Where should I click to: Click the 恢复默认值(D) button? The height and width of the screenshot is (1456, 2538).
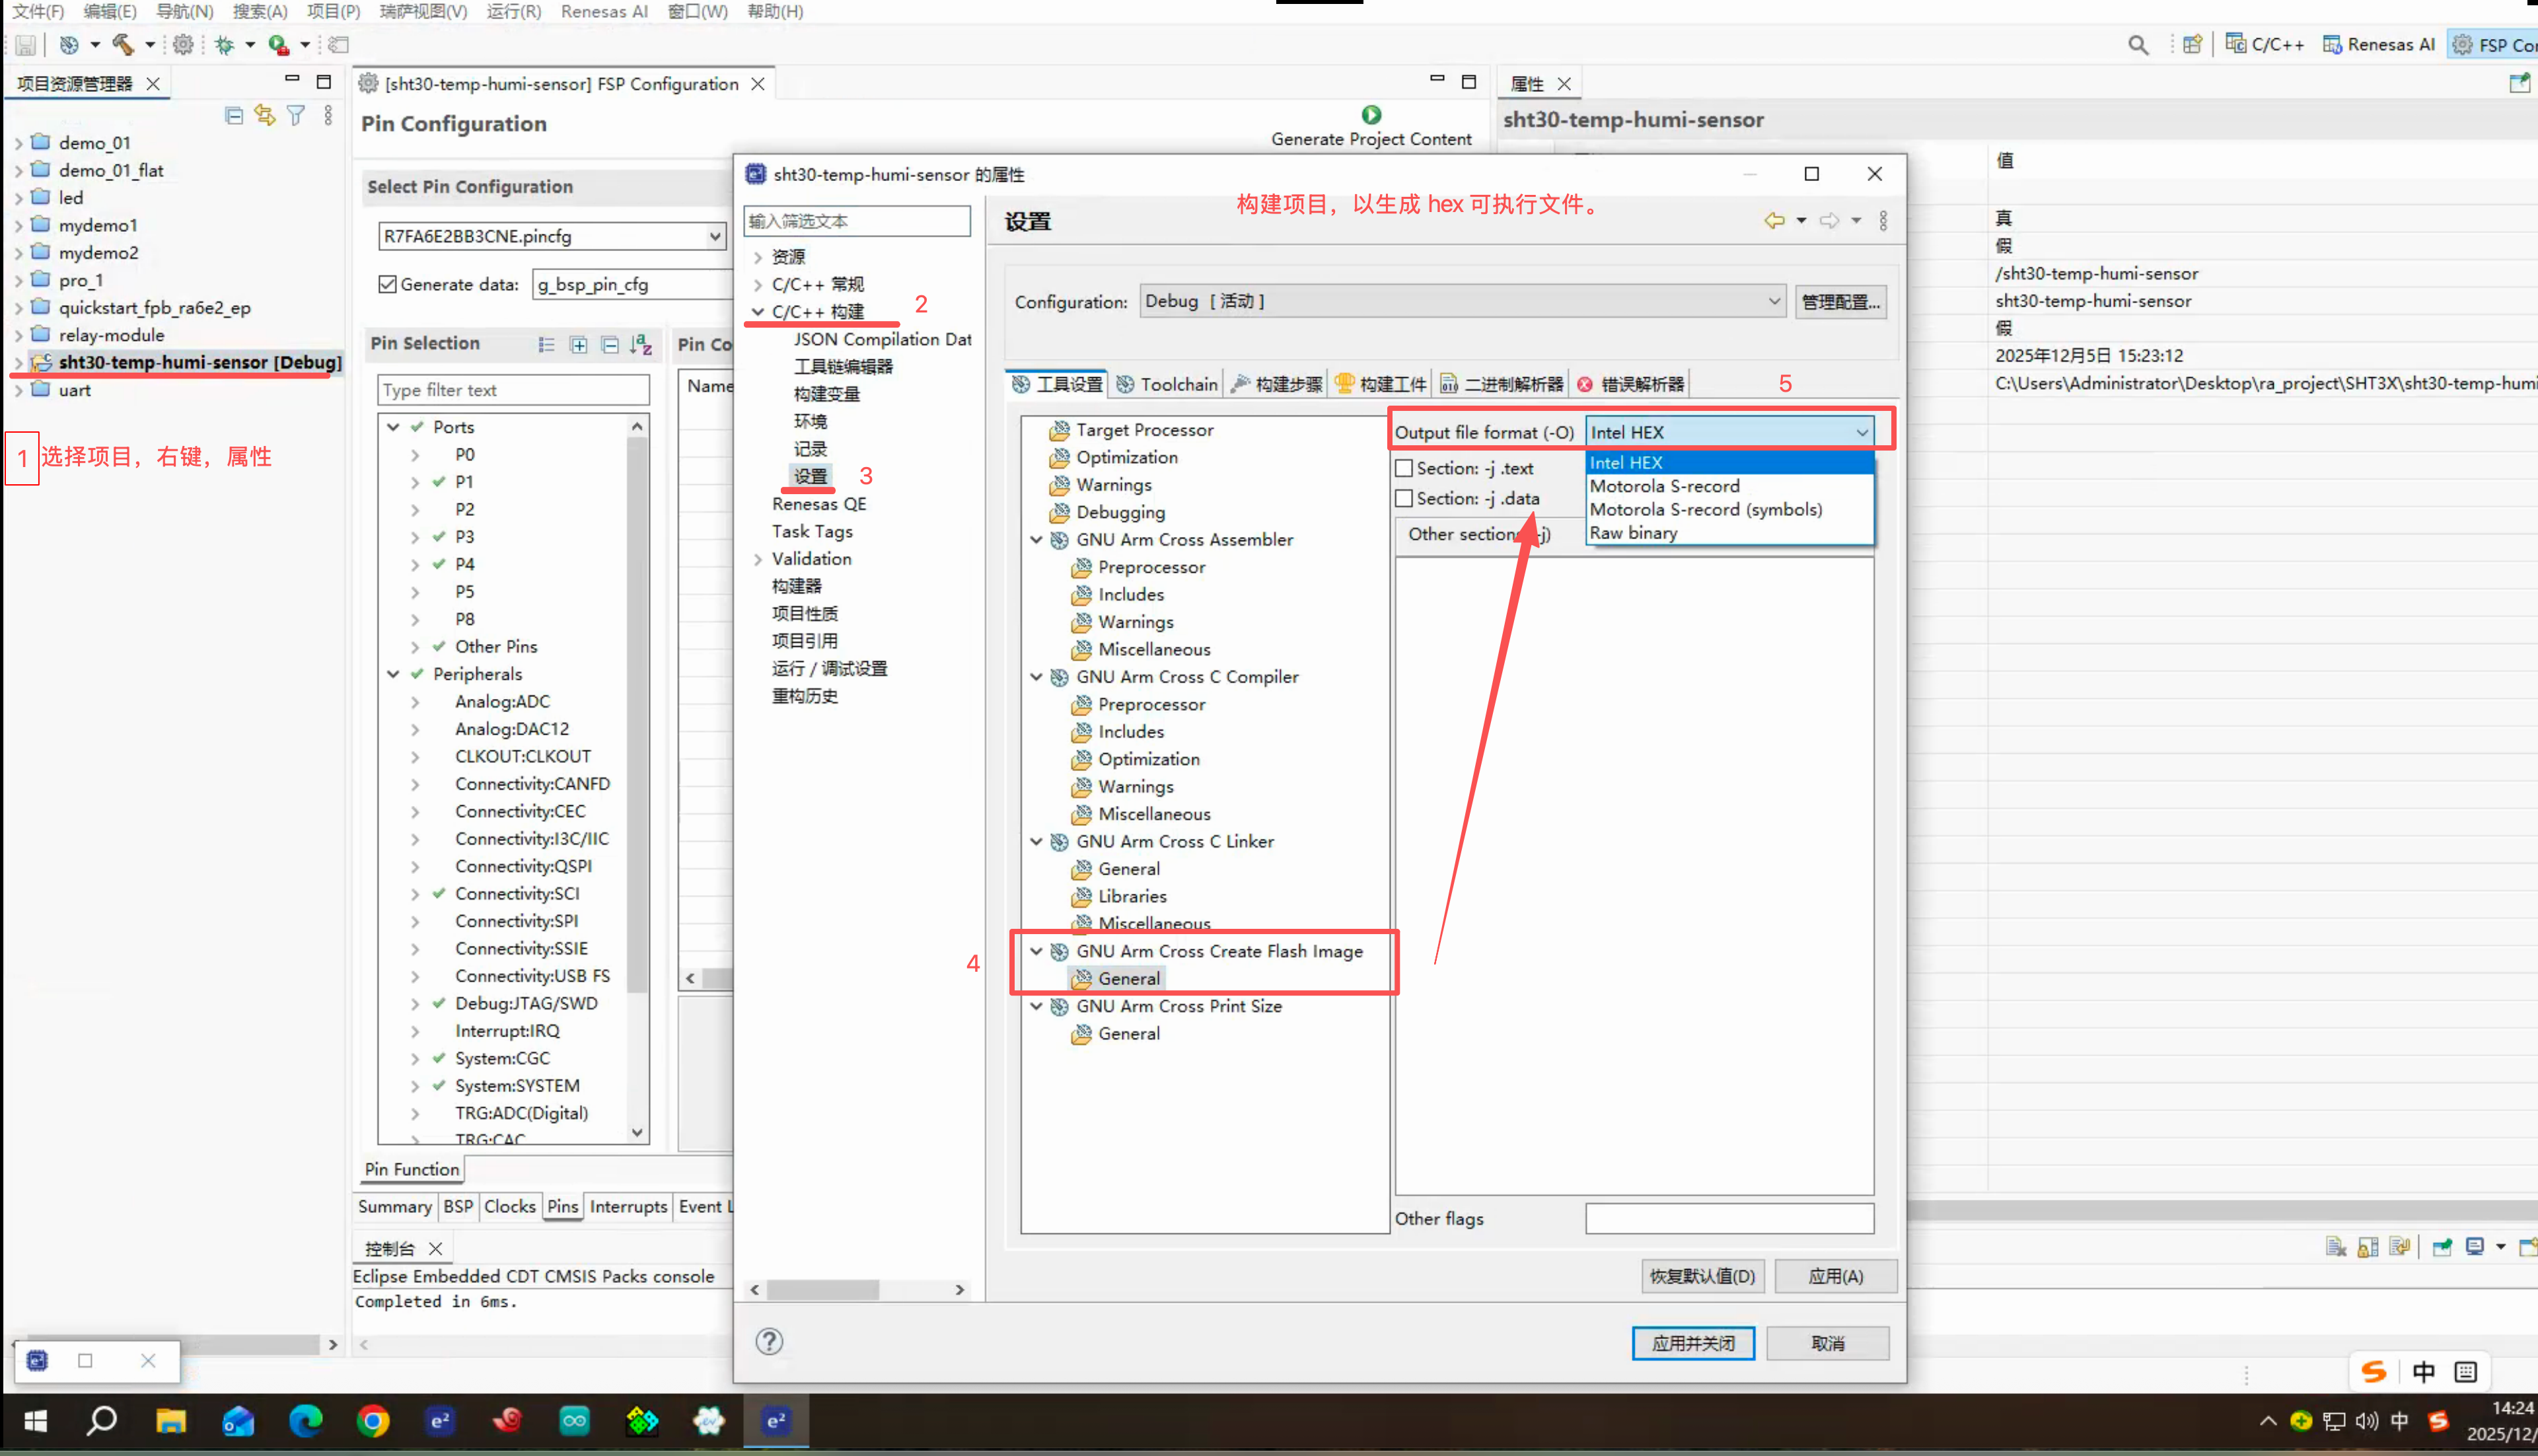pos(1702,1276)
